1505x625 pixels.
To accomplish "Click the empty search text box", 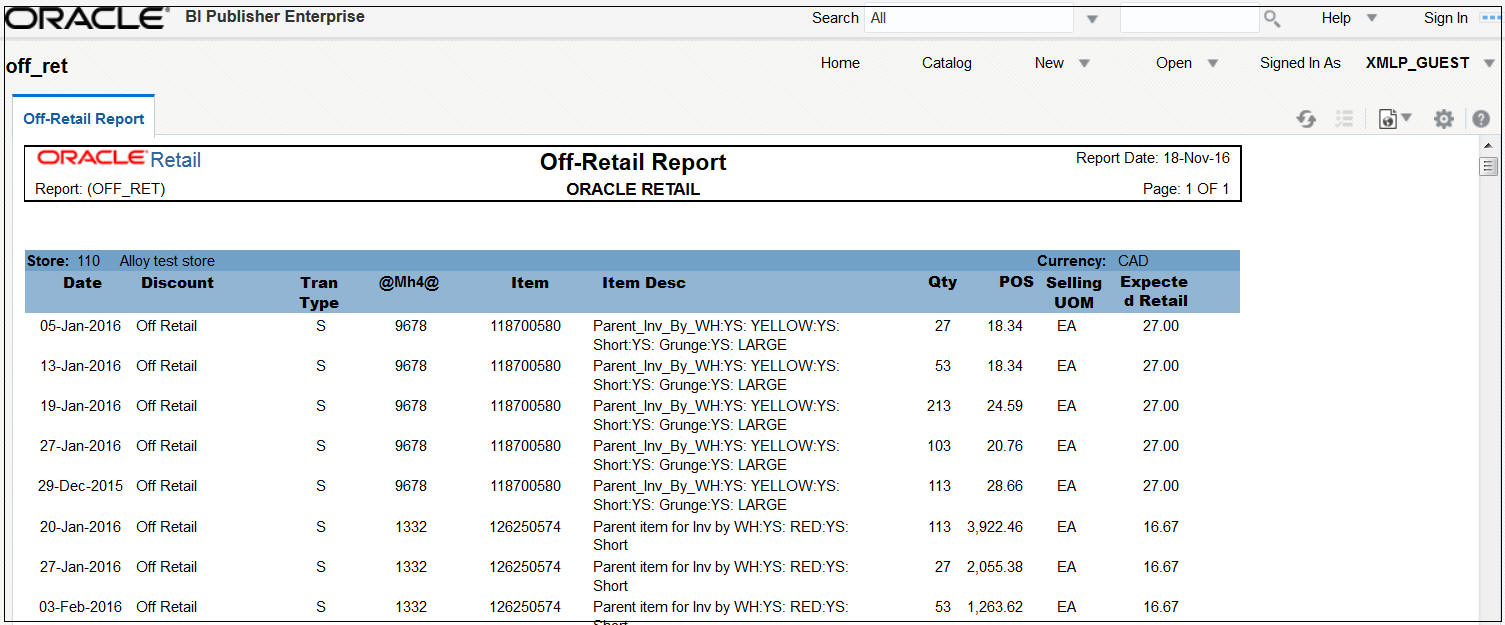I will [x=1189, y=18].
